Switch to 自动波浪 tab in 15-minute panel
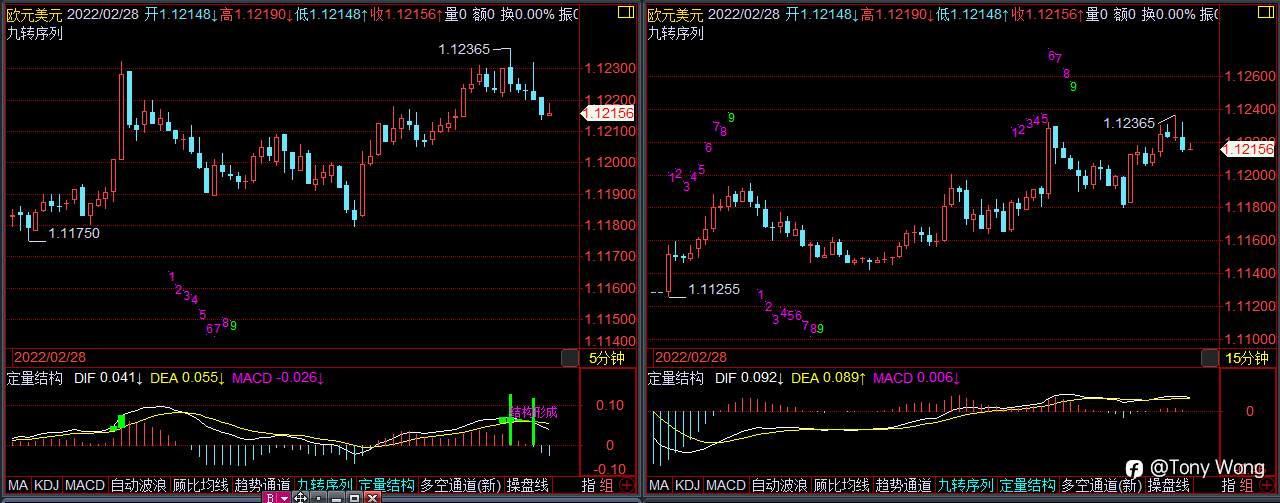1280x503 pixels. point(781,485)
